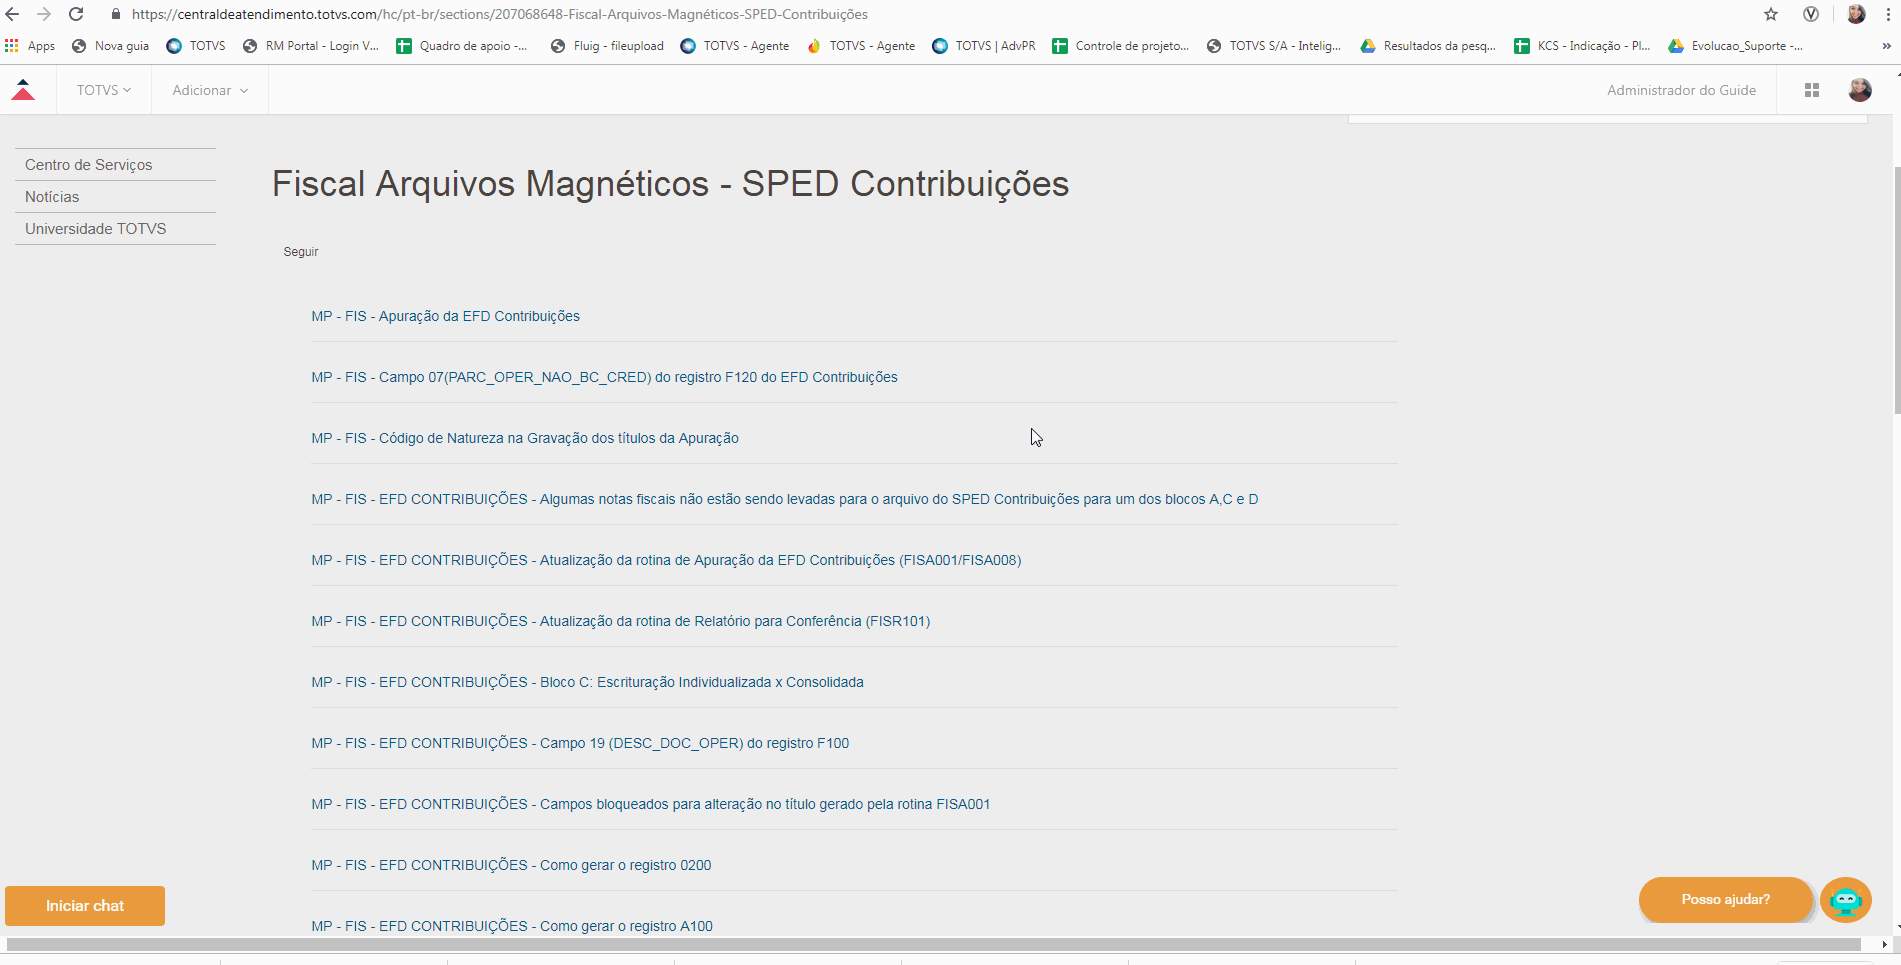
Task: Open the KCS - Indicação bookmark
Action: (x=1582, y=46)
